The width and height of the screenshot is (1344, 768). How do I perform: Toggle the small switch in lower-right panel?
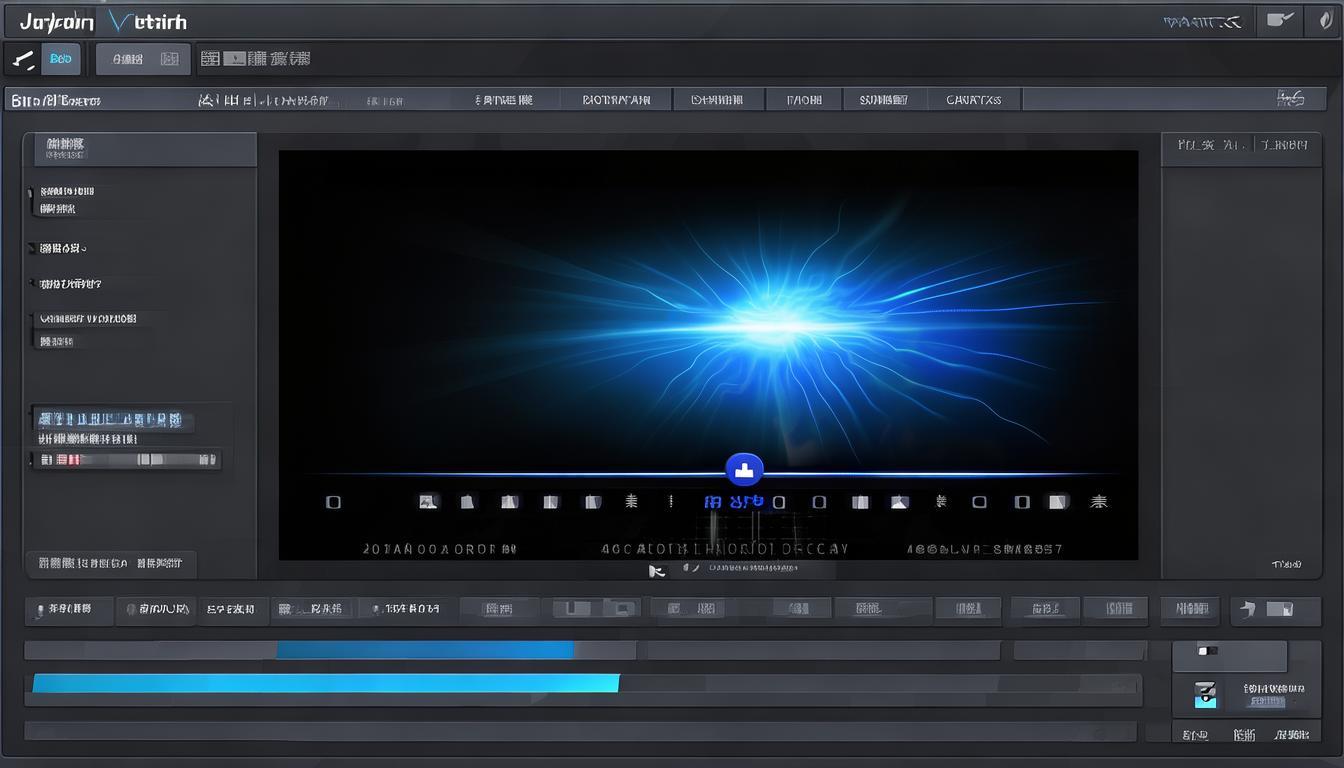point(1208,651)
